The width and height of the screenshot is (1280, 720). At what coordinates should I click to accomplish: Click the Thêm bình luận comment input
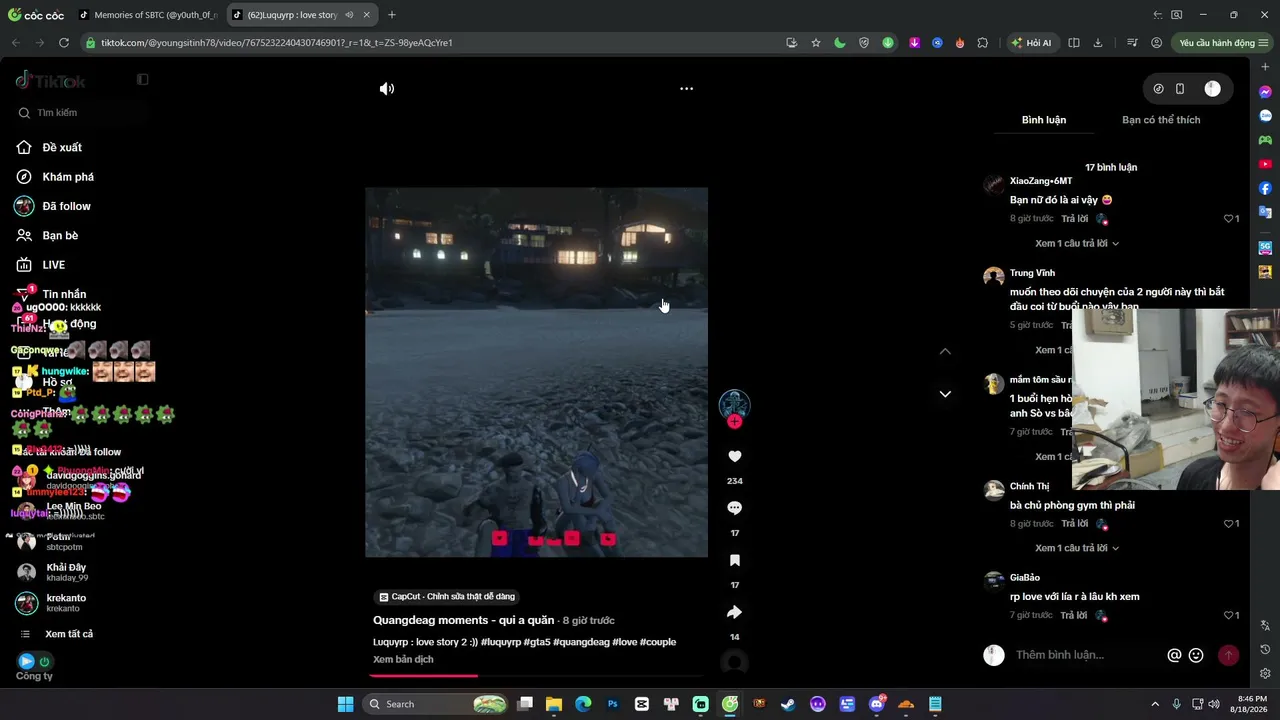(1085, 655)
